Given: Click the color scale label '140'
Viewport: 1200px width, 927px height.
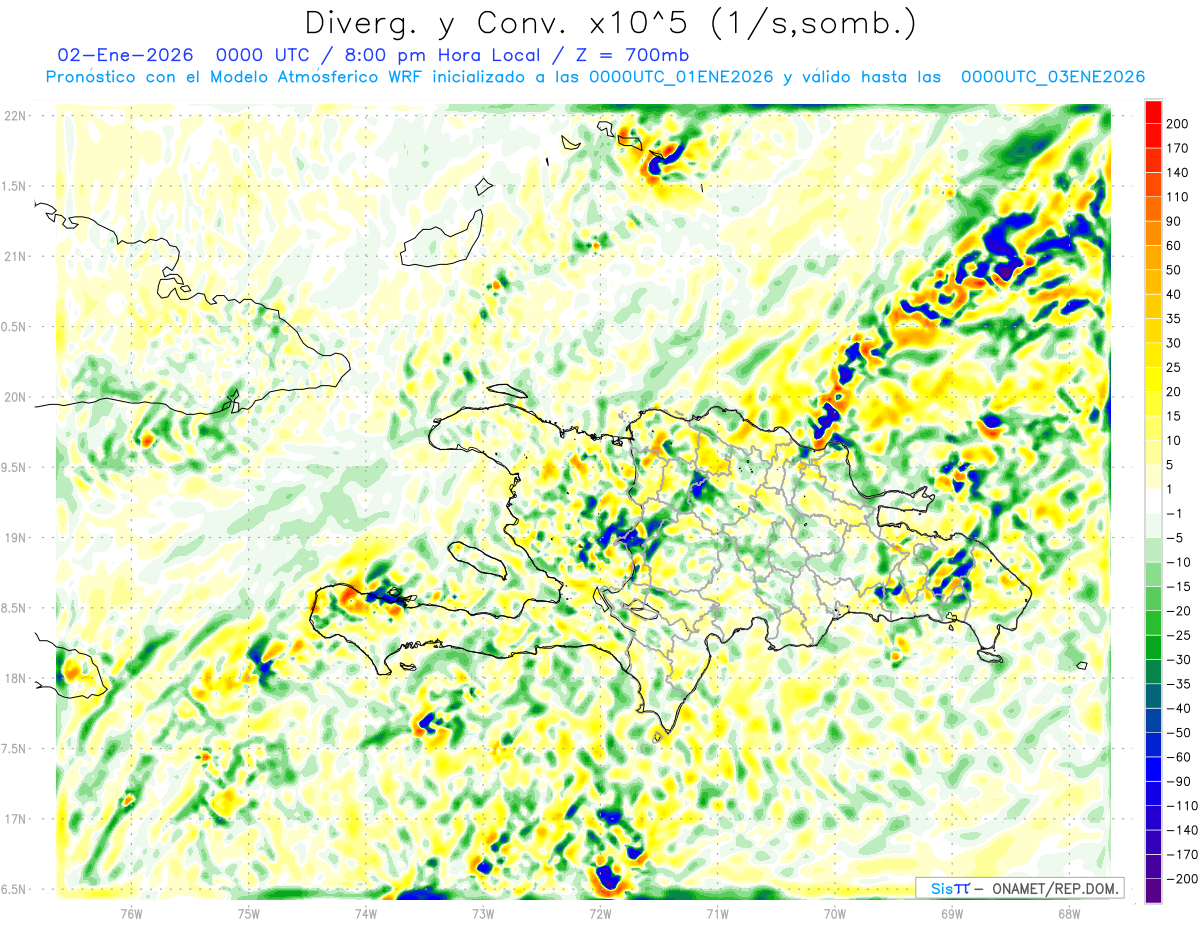Looking at the screenshot, I should [x=1180, y=173].
